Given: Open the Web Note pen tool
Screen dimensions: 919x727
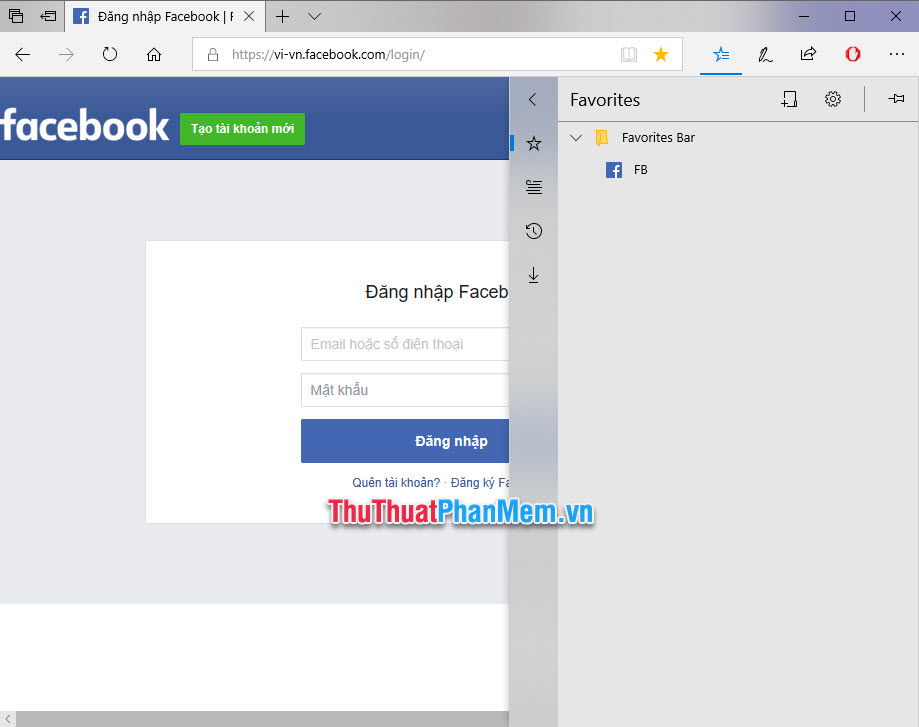Looking at the screenshot, I should (x=764, y=54).
